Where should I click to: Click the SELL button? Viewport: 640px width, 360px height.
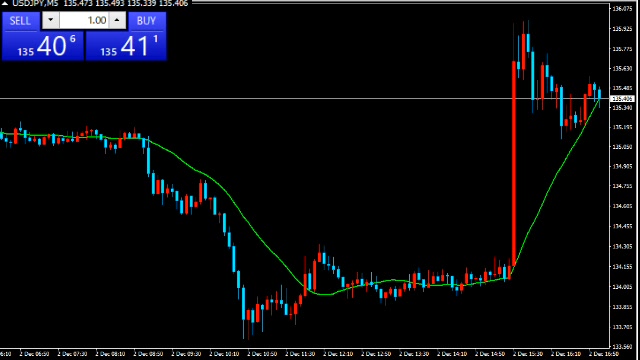20,21
